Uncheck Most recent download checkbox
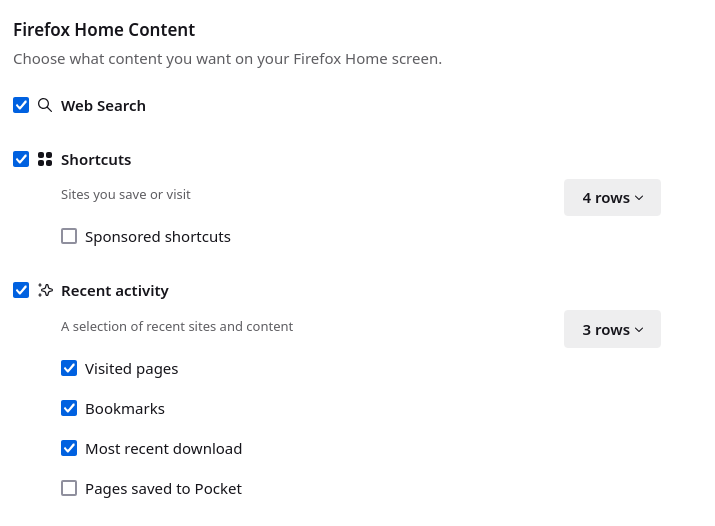 point(69,448)
